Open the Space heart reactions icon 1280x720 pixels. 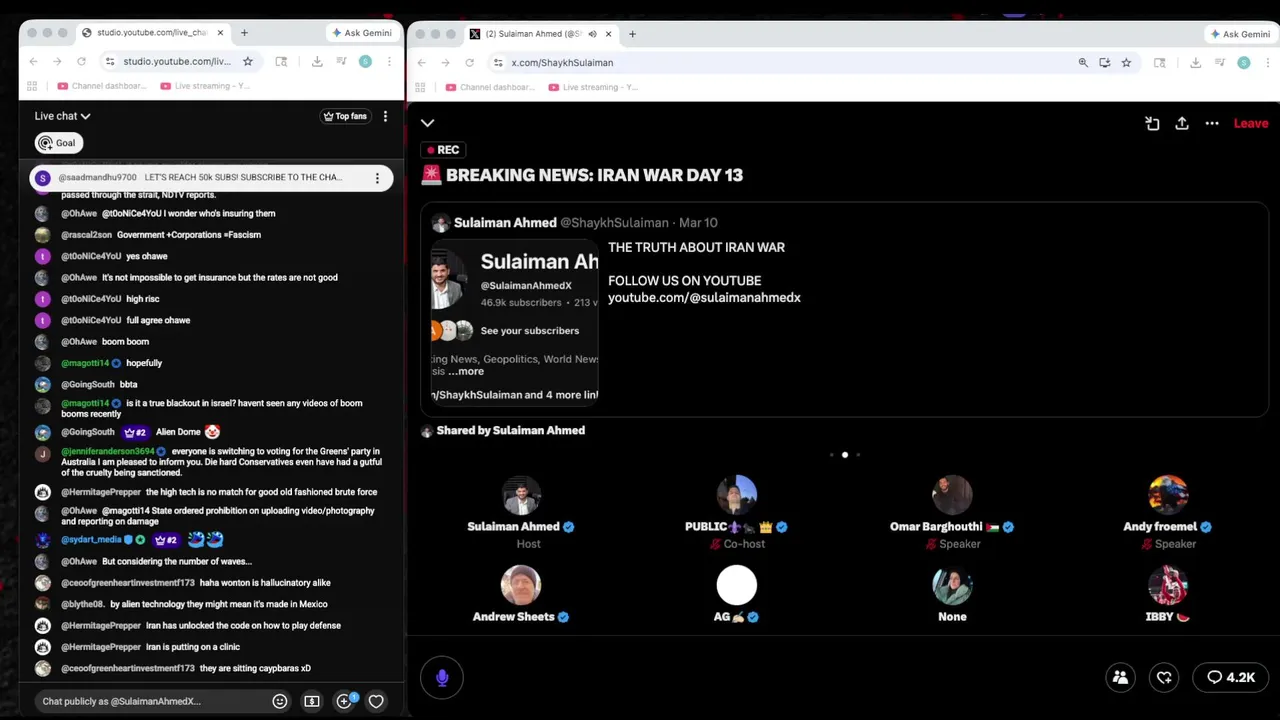[x=1164, y=677]
